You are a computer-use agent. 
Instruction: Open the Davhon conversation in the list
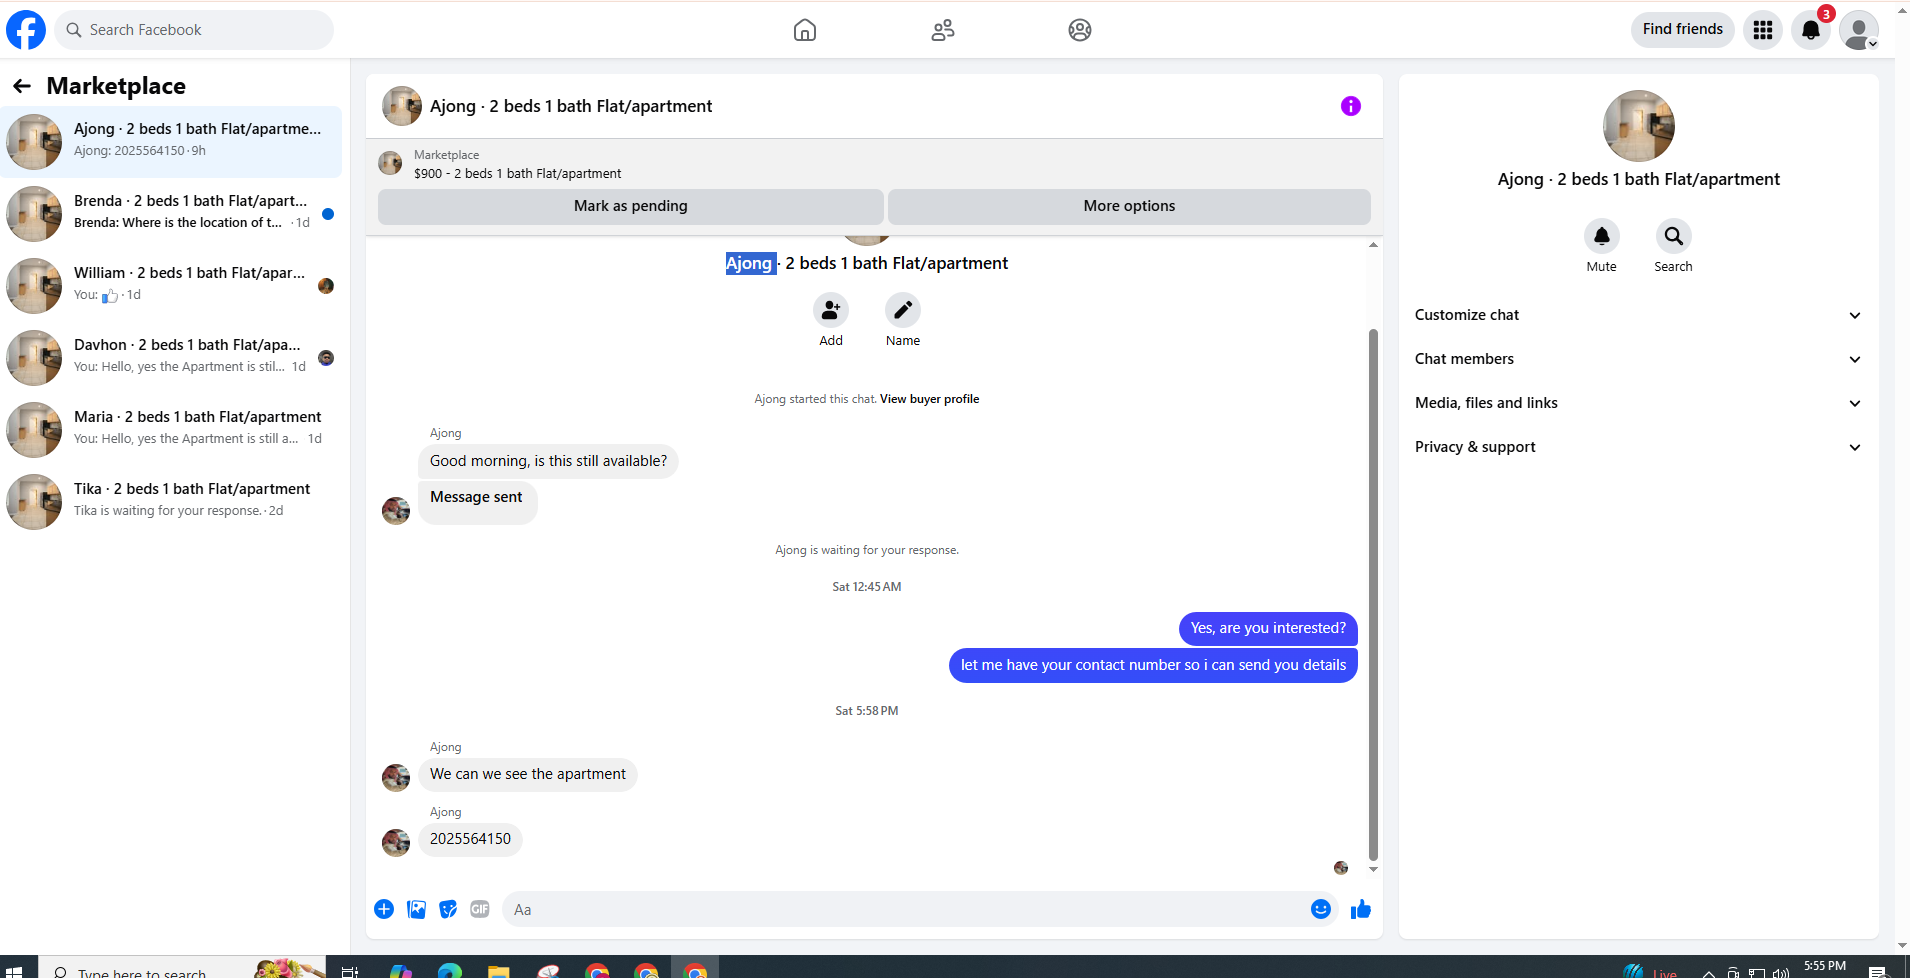pos(171,358)
